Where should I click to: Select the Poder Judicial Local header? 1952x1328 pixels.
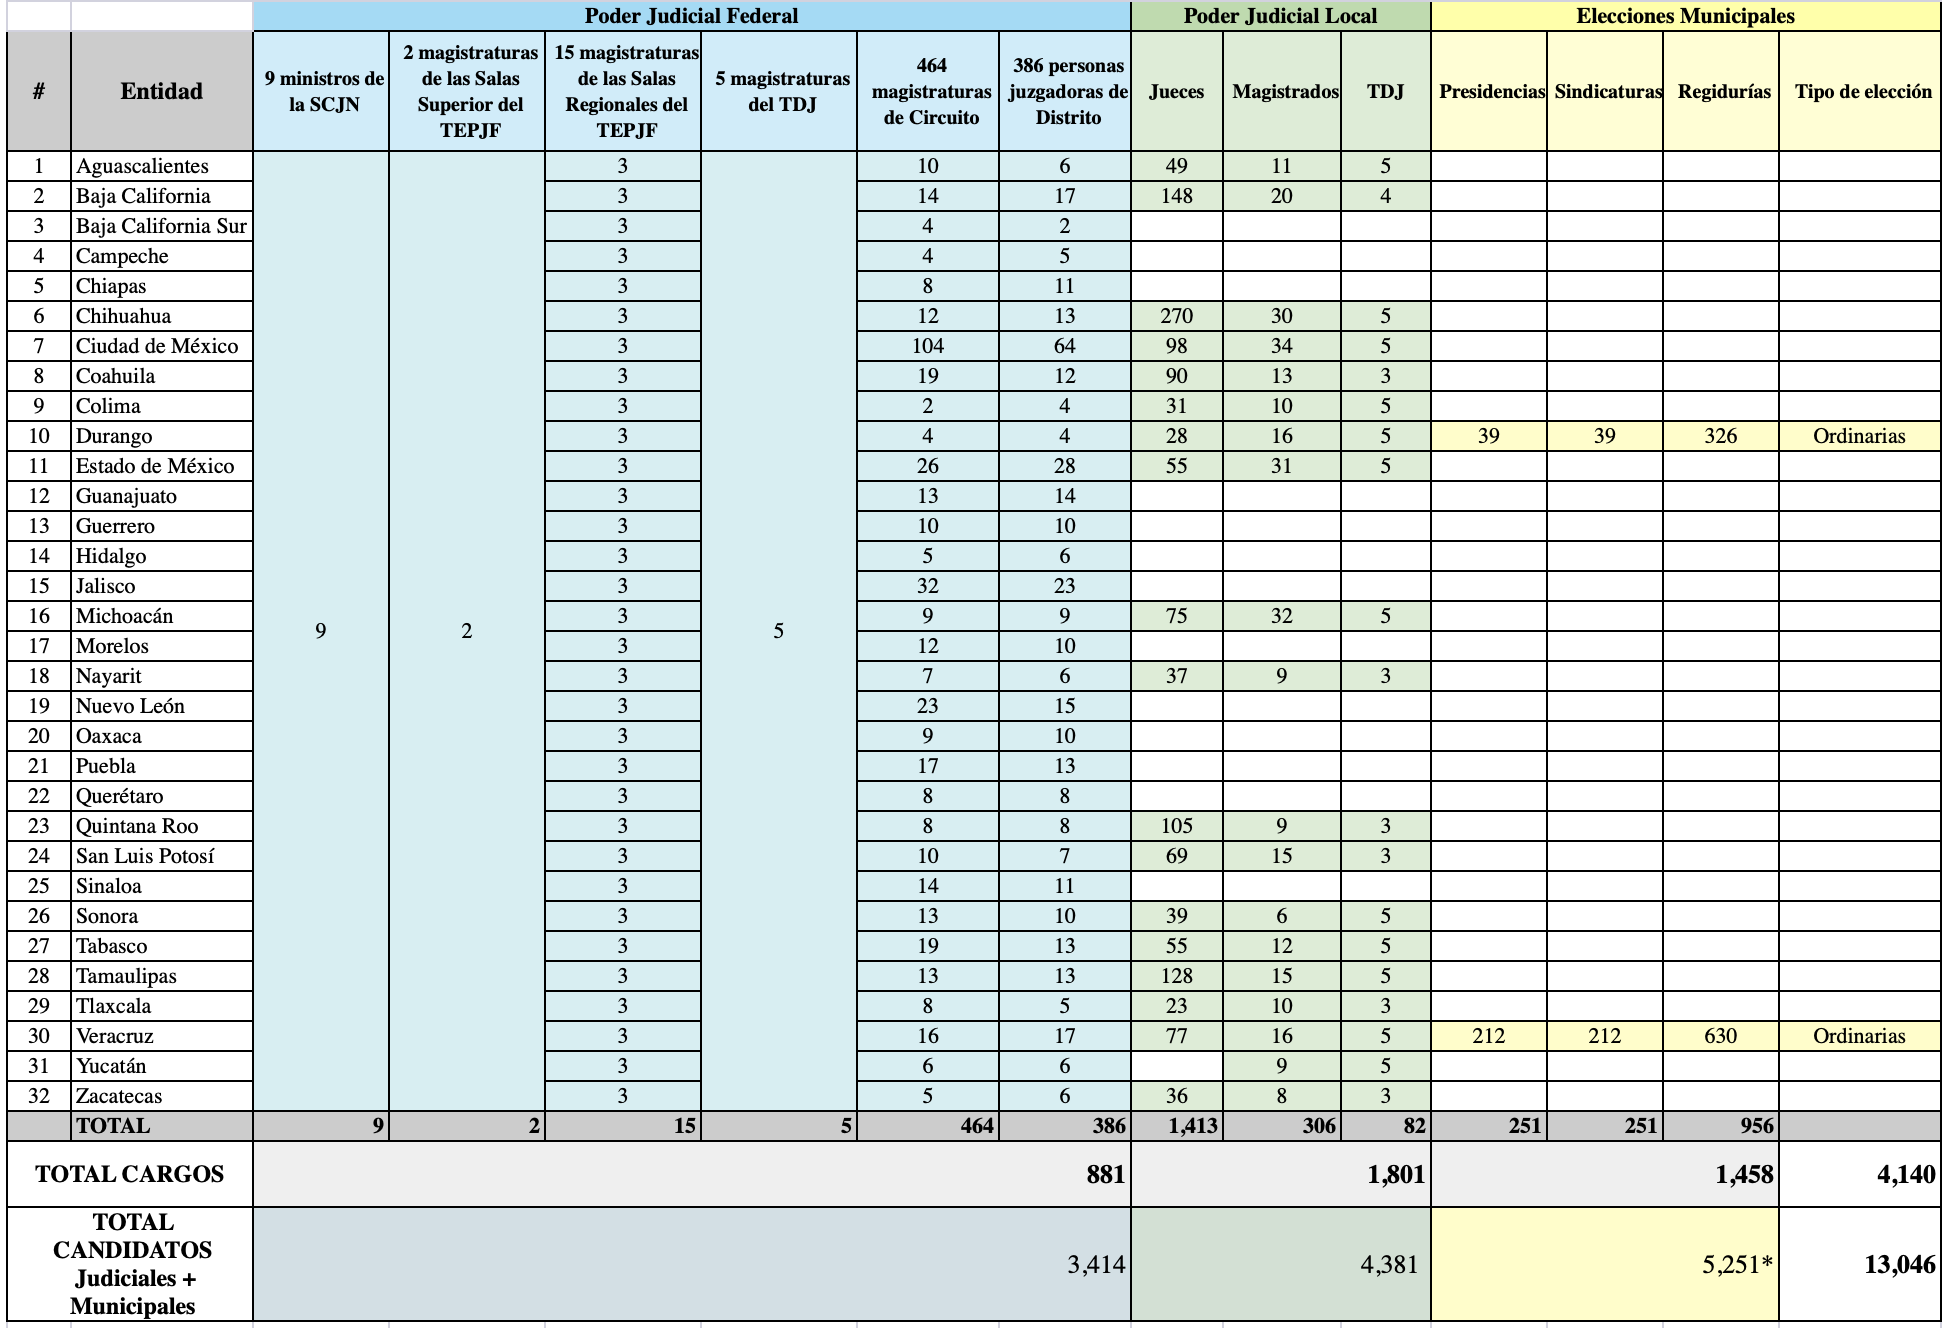pos(1280,16)
